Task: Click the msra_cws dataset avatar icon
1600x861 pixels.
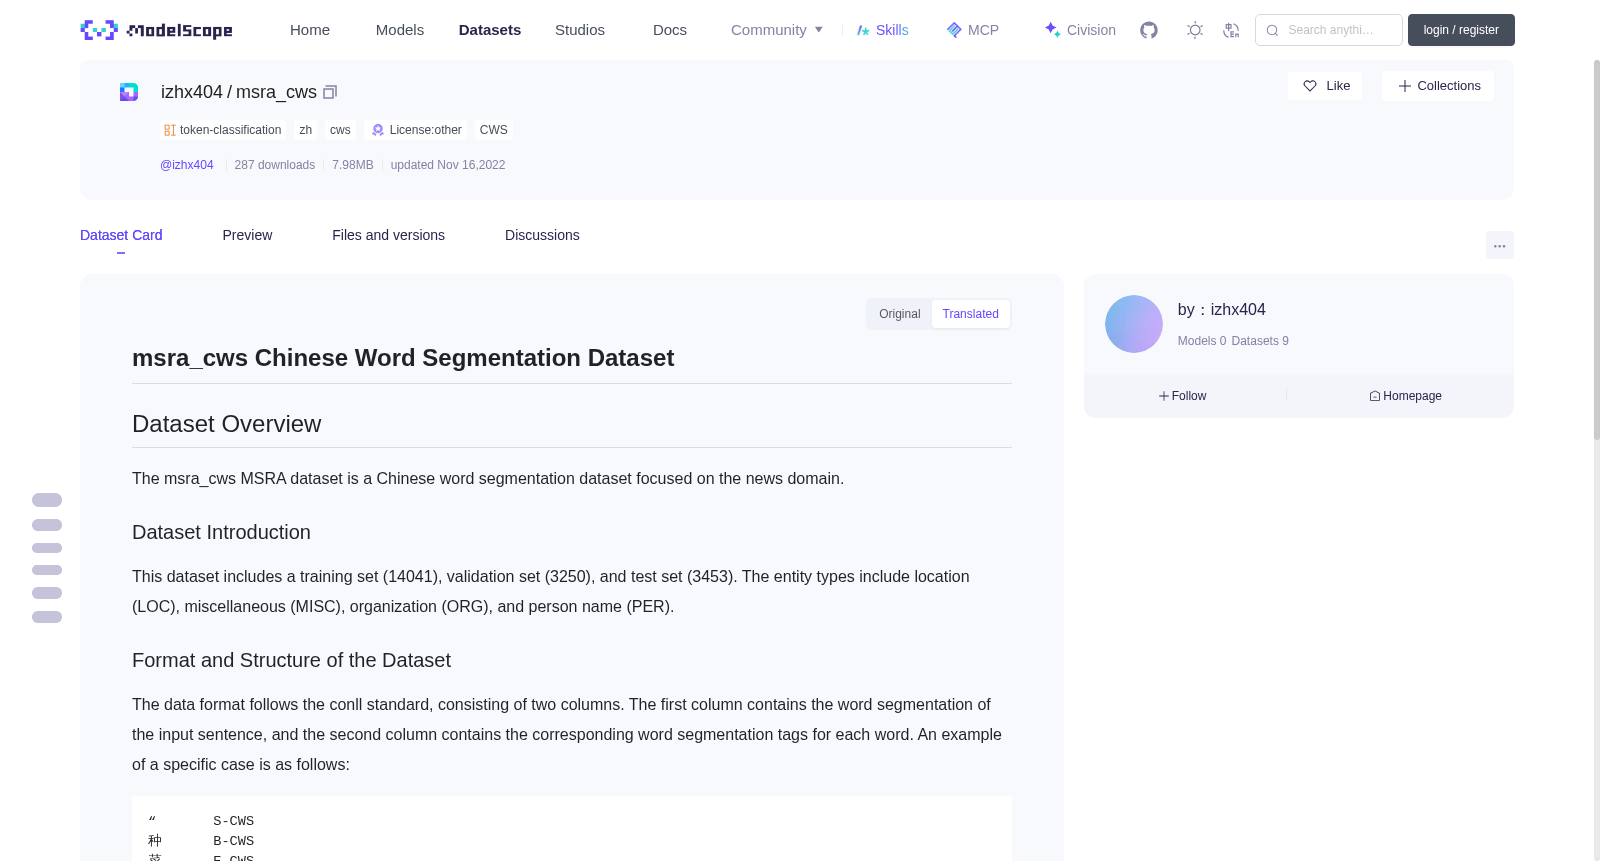Action: point(129,92)
